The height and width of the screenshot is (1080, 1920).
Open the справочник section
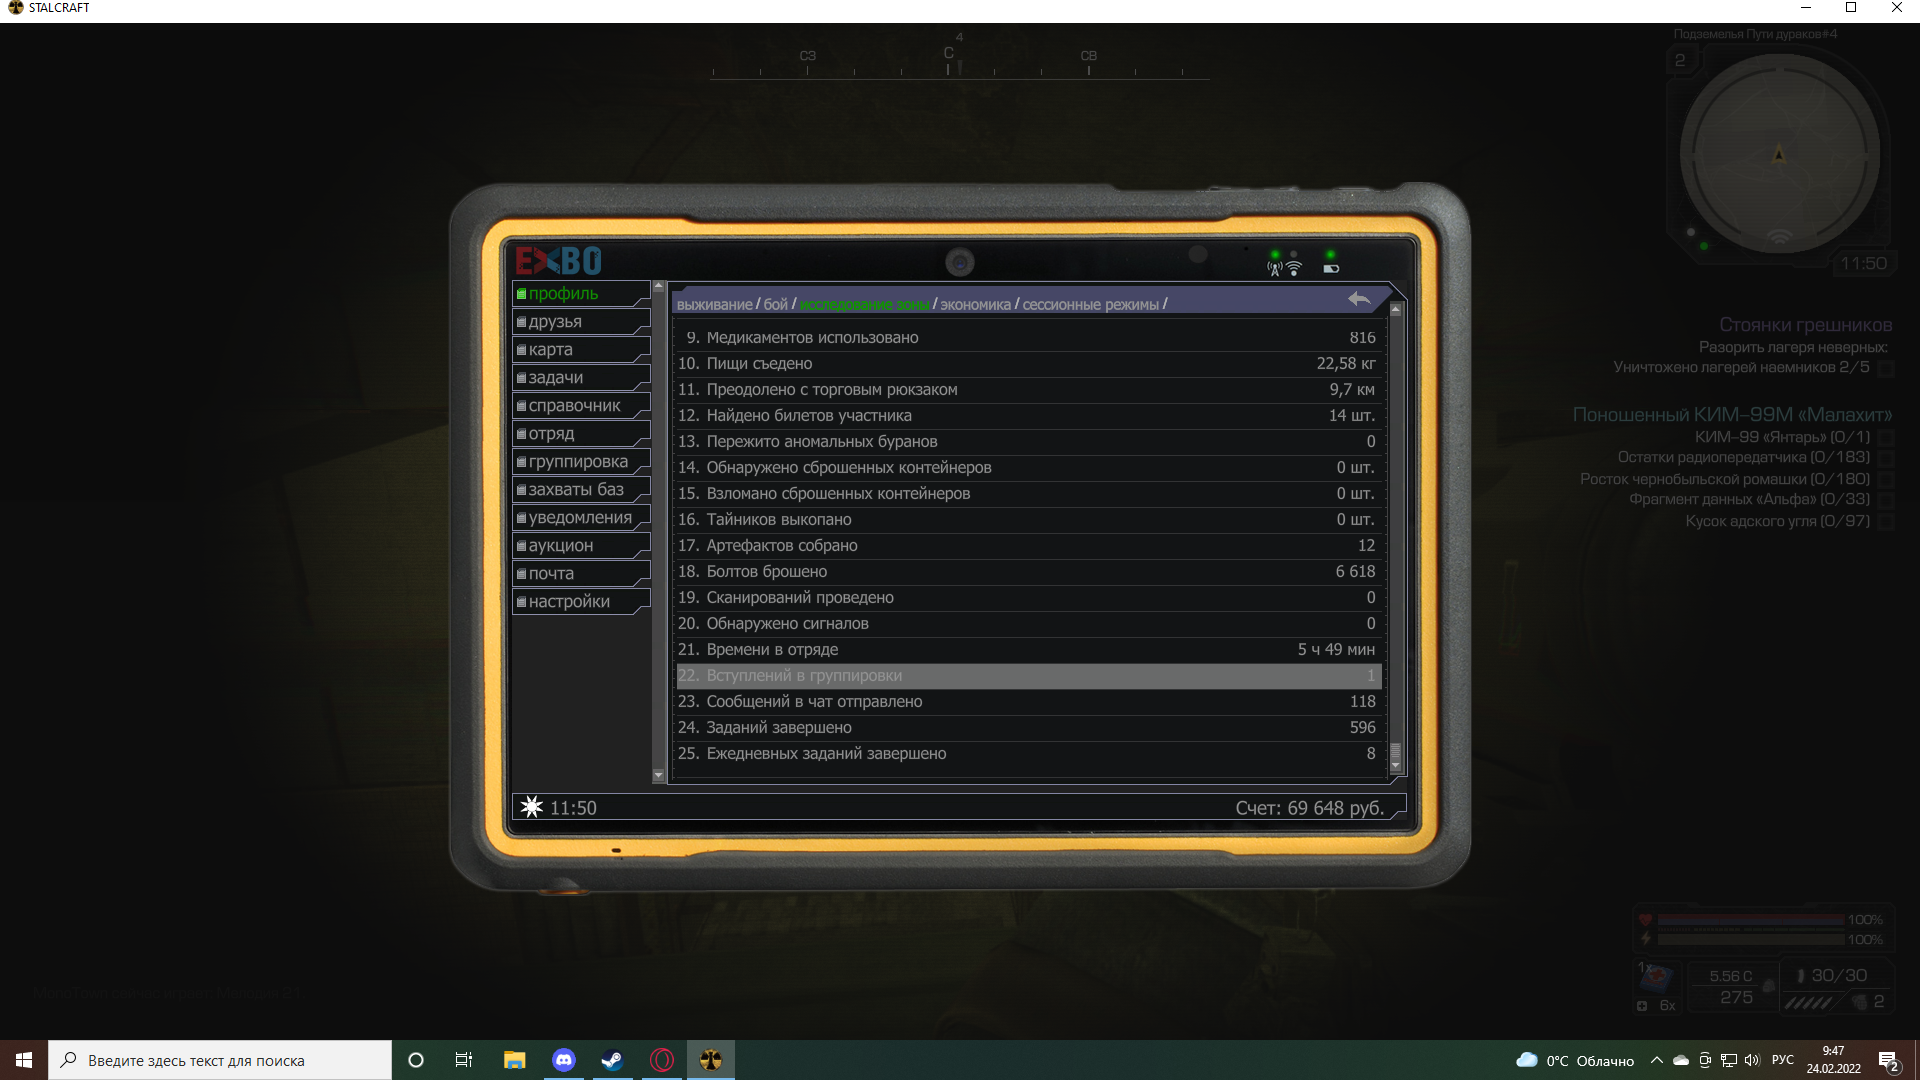pyautogui.click(x=581, y=406)
